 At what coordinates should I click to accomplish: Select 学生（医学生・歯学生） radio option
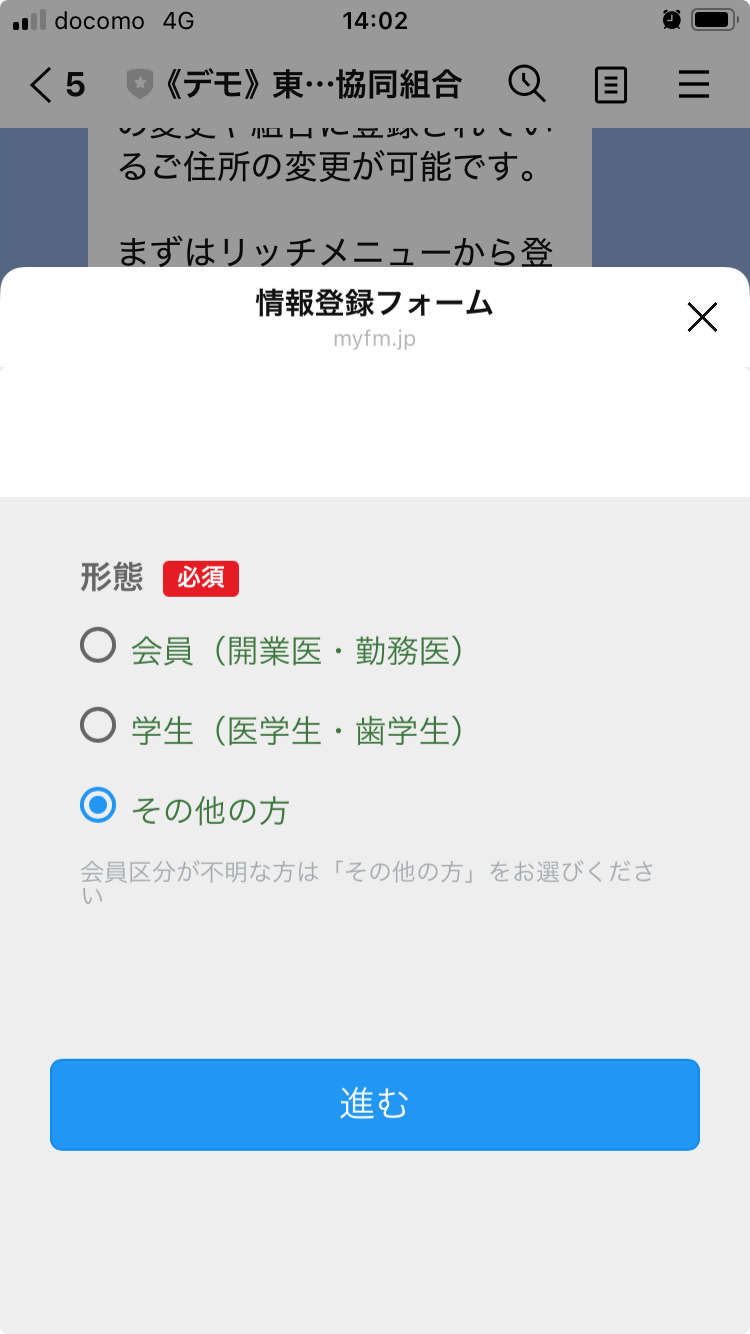98,726
